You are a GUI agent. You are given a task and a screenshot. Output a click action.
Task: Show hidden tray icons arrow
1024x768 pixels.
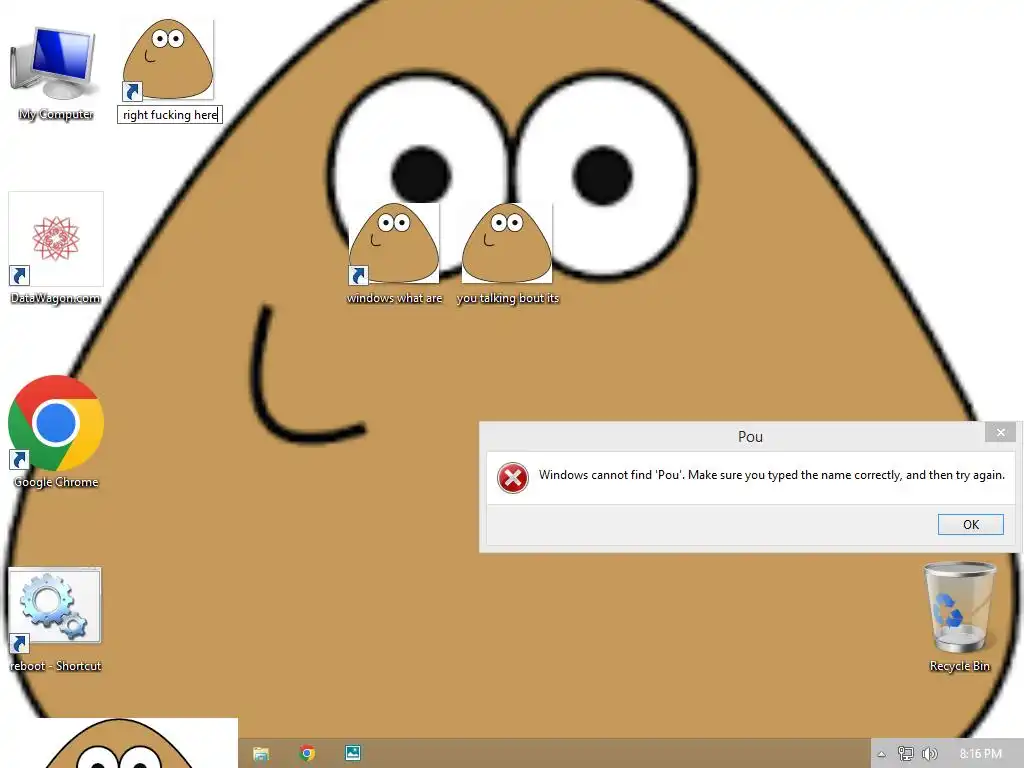(x=881, y=754)
